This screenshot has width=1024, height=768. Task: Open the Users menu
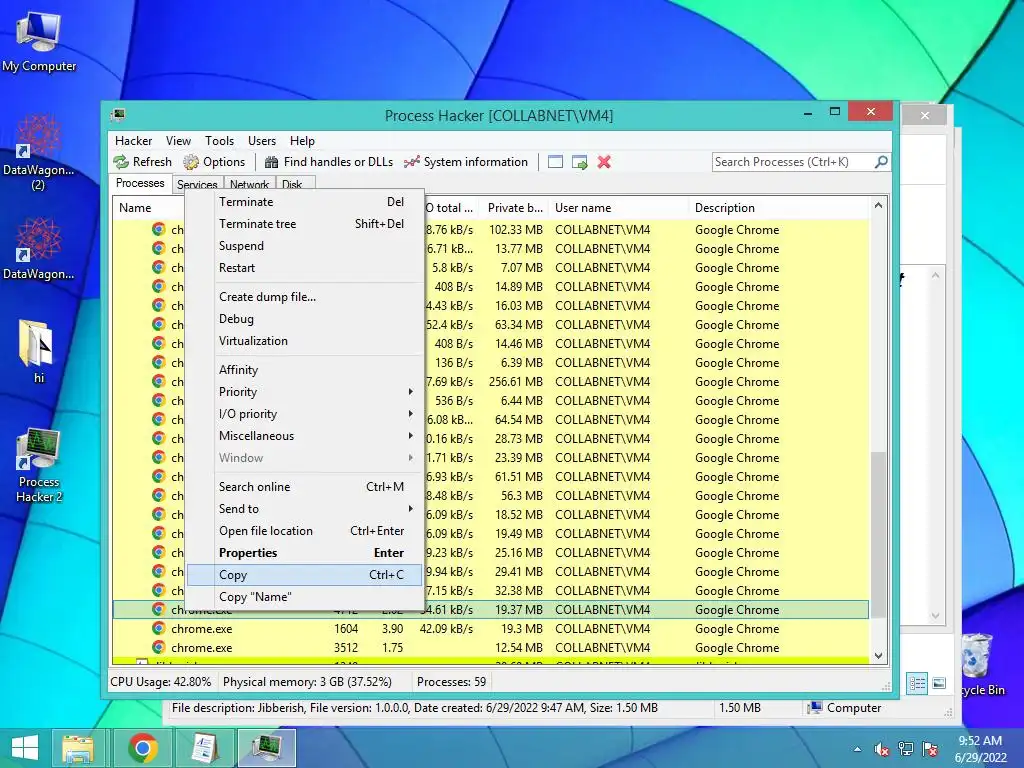262,140
